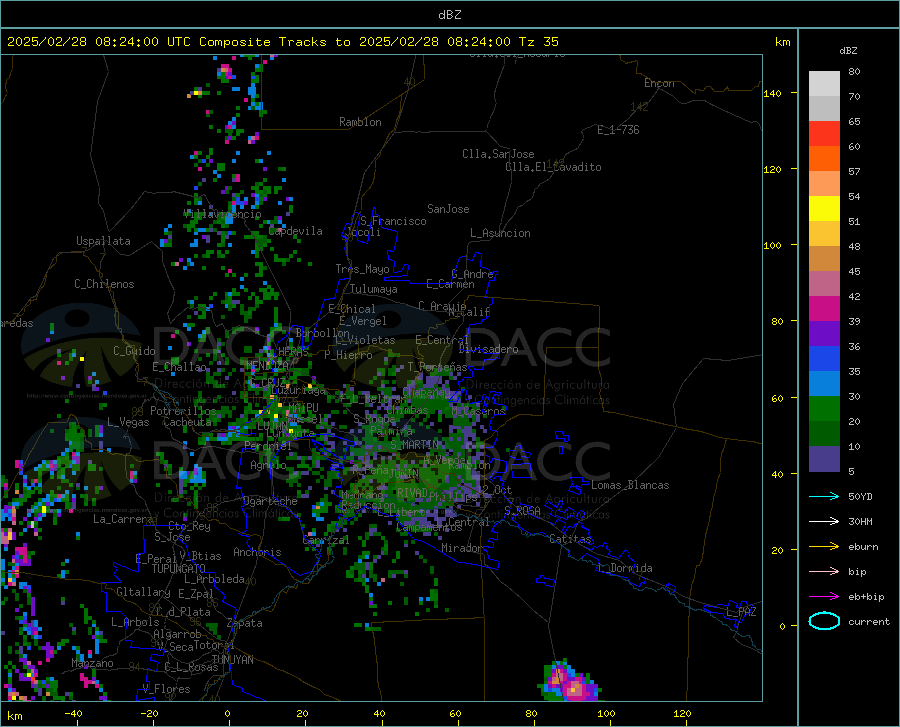Select the lightest gray swatch atop dBZ scale

[x=824, y=84]
